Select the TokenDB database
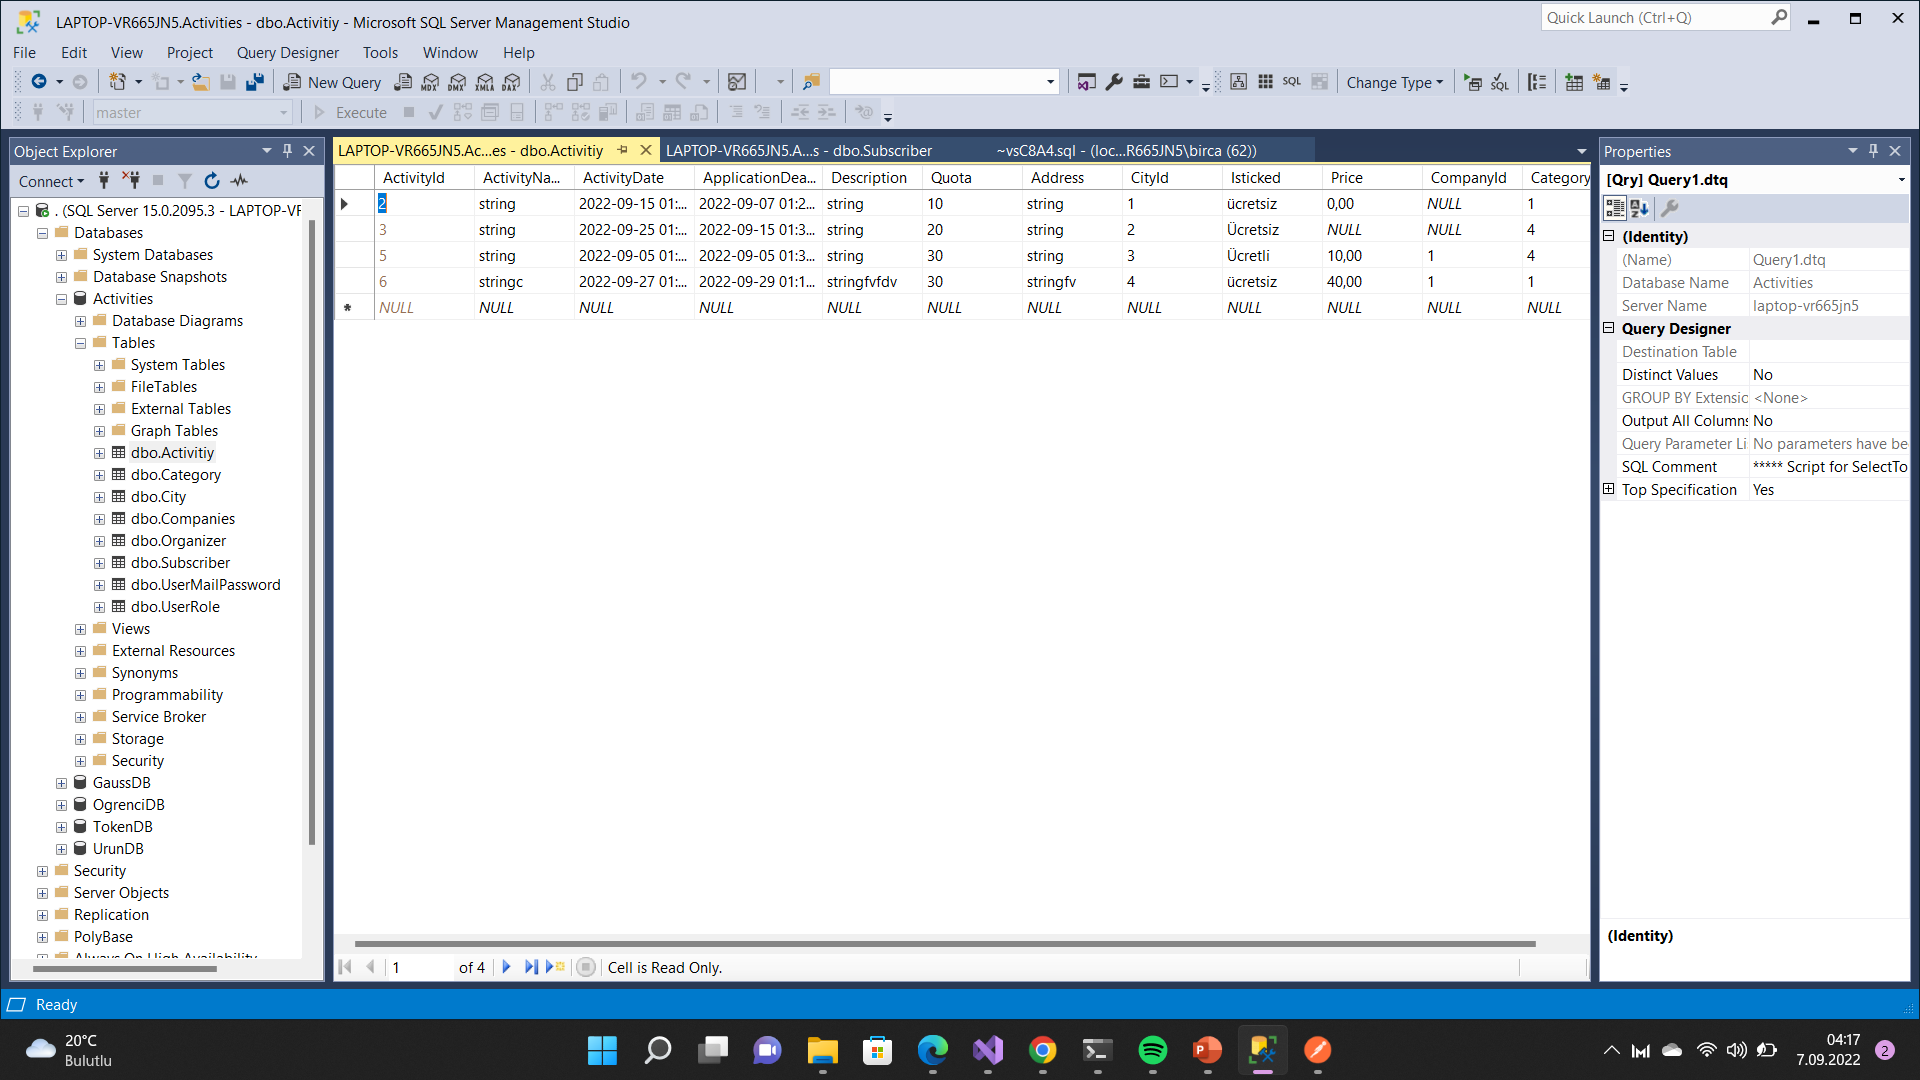This screenshot has width=1920, height=1080. pos(123,827)
